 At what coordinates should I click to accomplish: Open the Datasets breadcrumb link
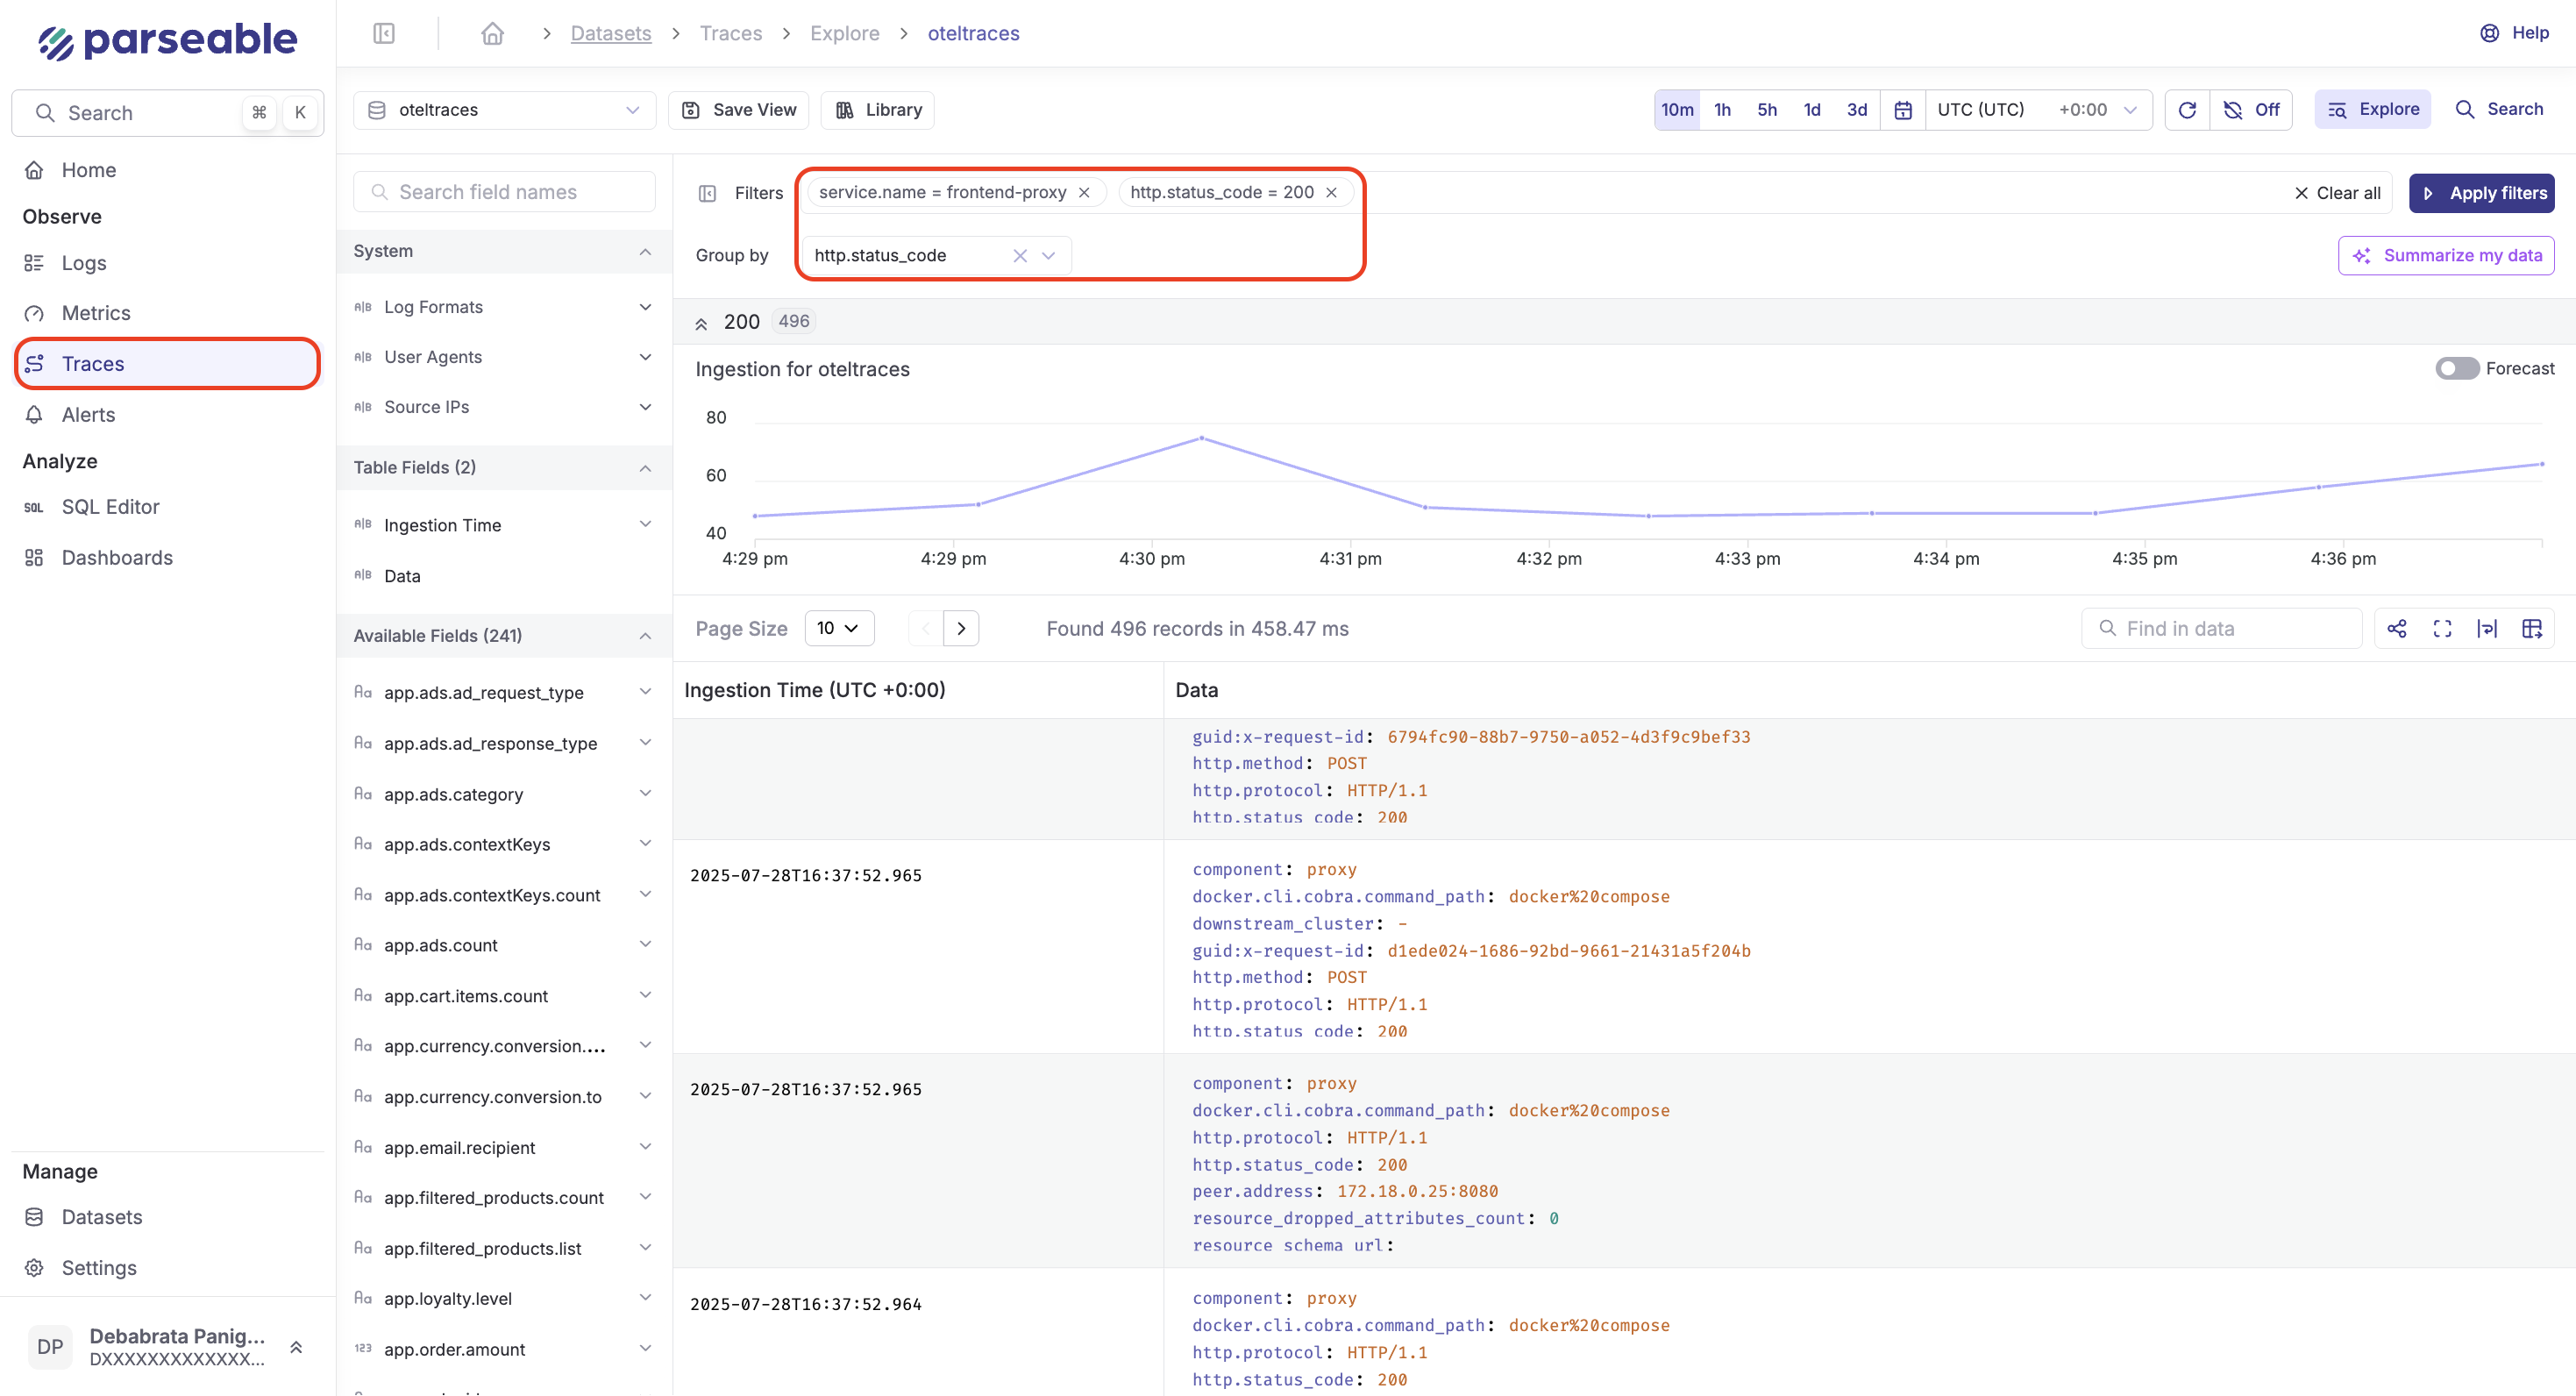[610, 33]
